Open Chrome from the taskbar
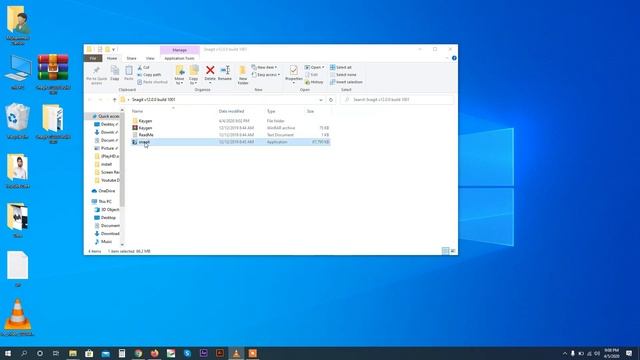 (x=138, y=353)
